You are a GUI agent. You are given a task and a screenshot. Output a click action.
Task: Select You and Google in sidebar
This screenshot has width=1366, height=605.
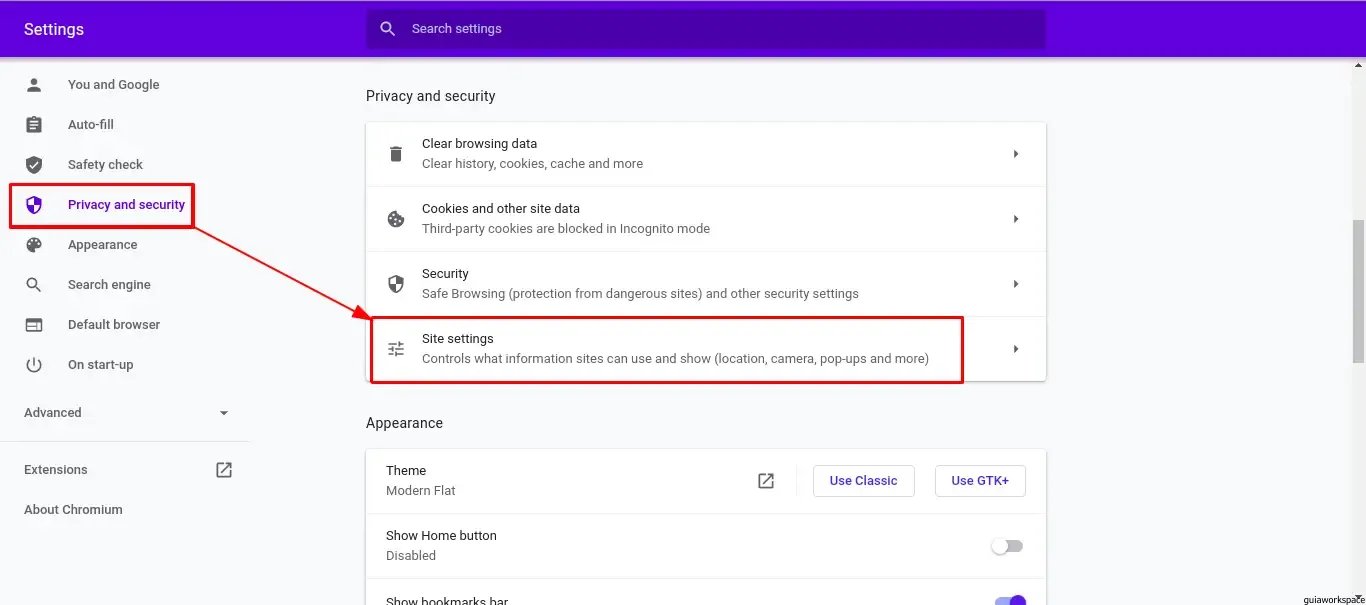pyautogui.click(x=113, y=85)
